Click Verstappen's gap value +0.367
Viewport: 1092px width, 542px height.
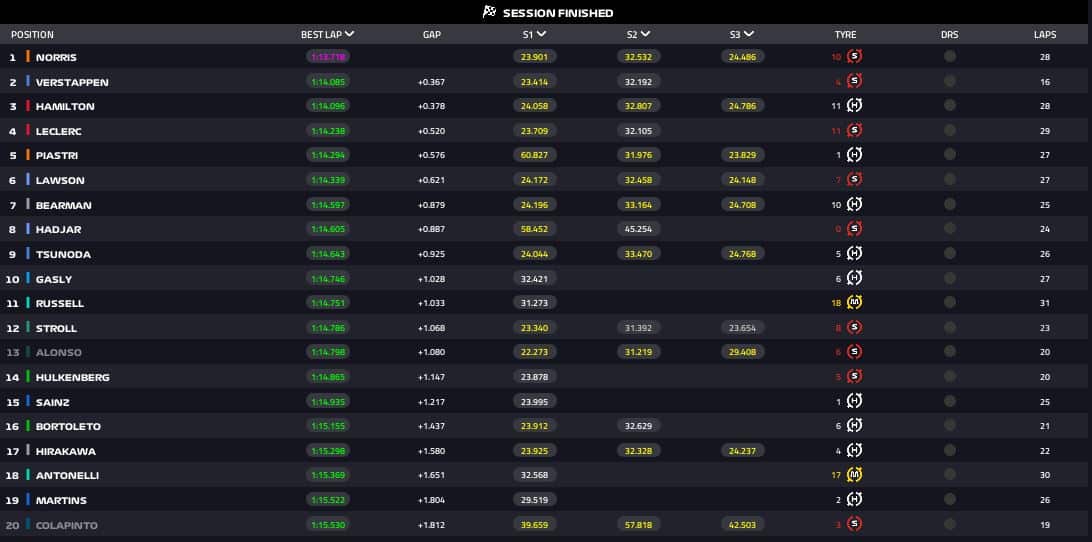(432, 82)
